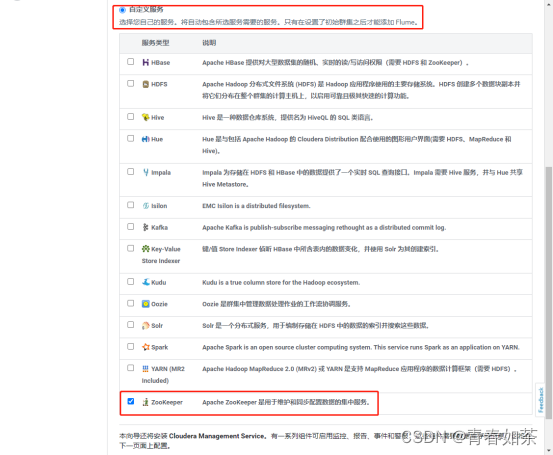Click the 'Kudu is a true column store' description

(x=281, y=283)
